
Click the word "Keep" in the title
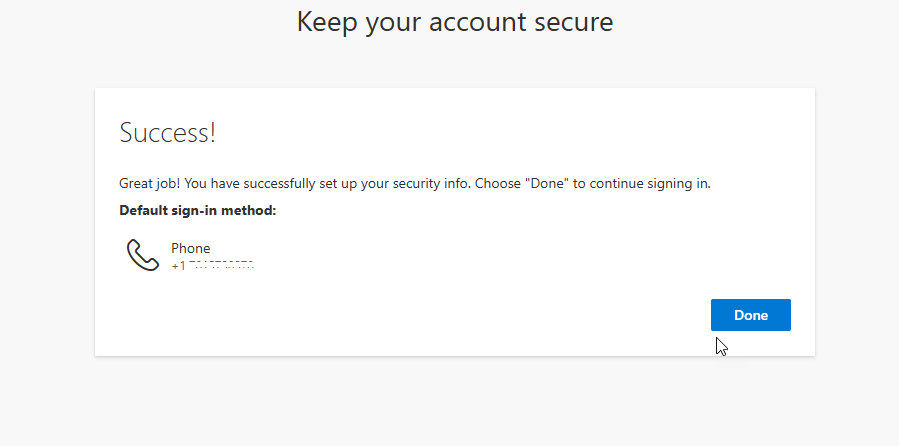coord(323,21)
